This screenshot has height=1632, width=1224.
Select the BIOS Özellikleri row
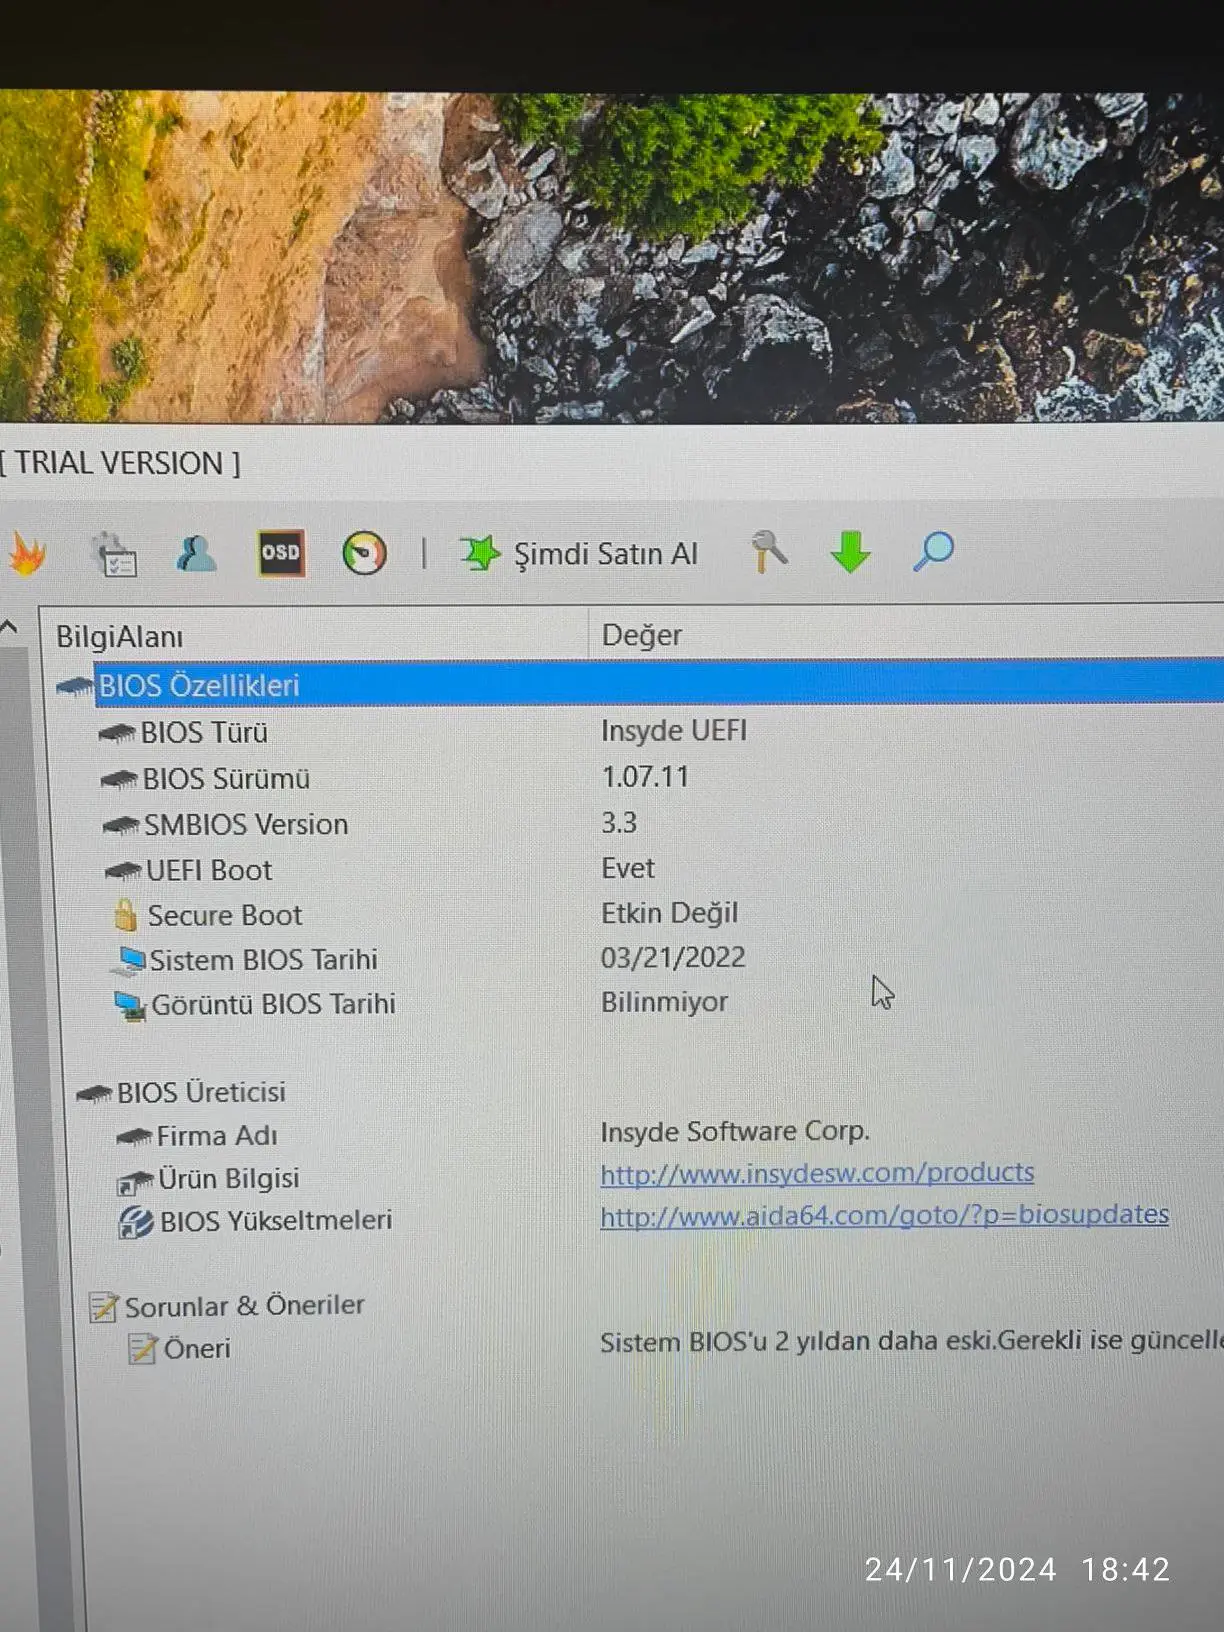(640, 685)
